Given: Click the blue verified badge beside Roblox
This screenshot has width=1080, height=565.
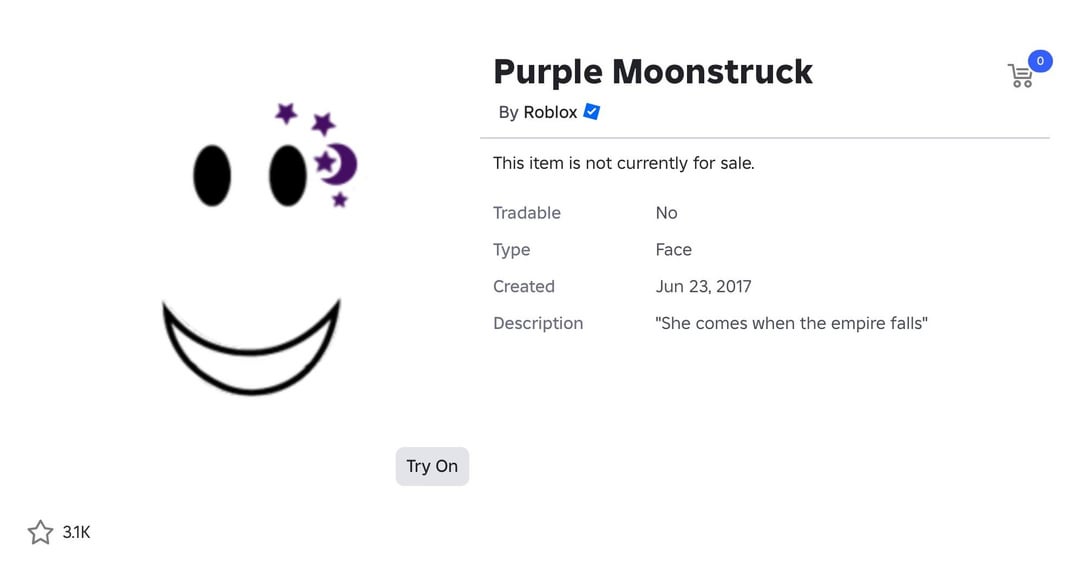Looking at the screenshot, I should (x=592, y=112).
